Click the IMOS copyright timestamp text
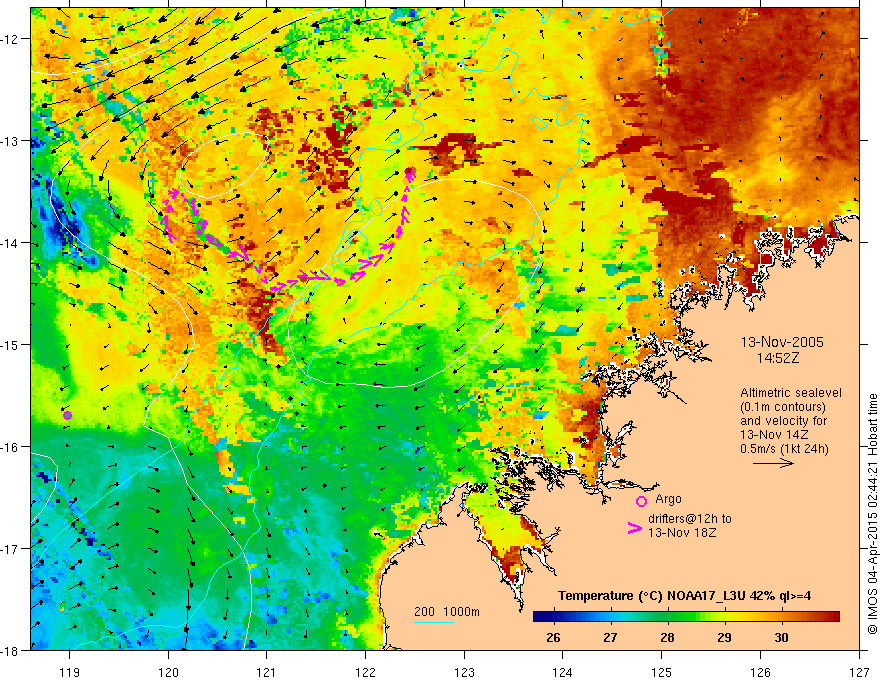 (873, 514)
